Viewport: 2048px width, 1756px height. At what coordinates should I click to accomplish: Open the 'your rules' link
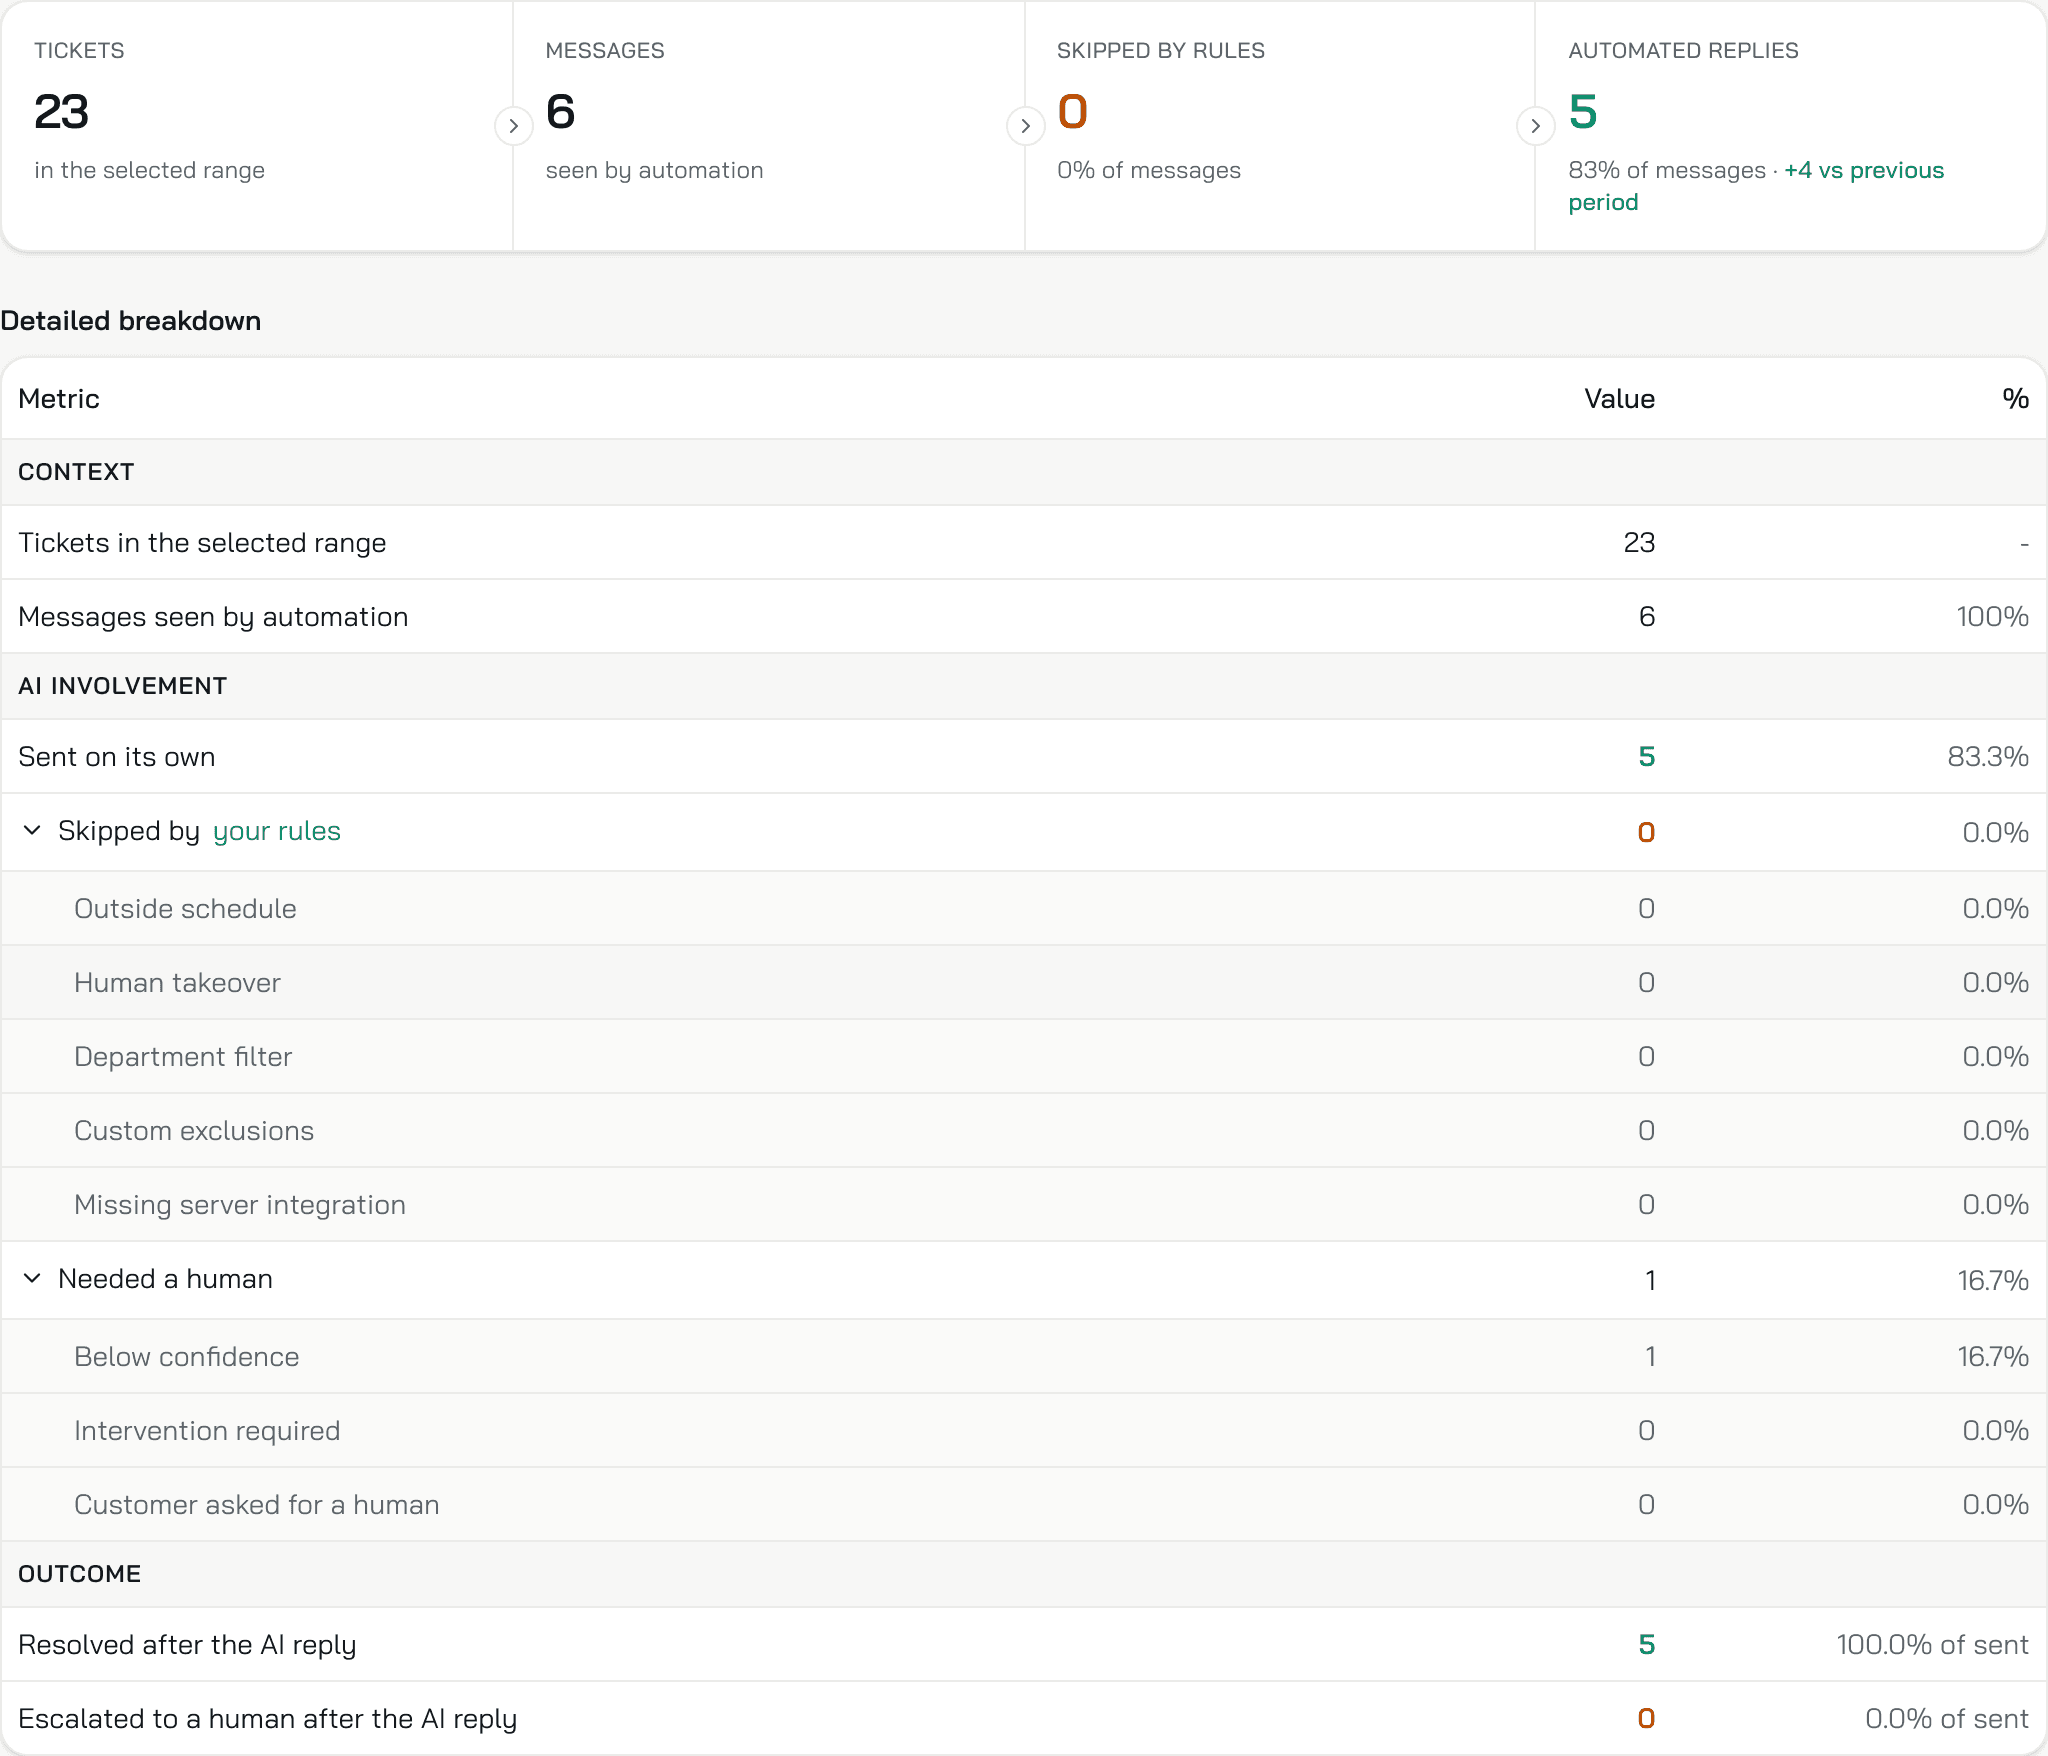pos(277,832)
